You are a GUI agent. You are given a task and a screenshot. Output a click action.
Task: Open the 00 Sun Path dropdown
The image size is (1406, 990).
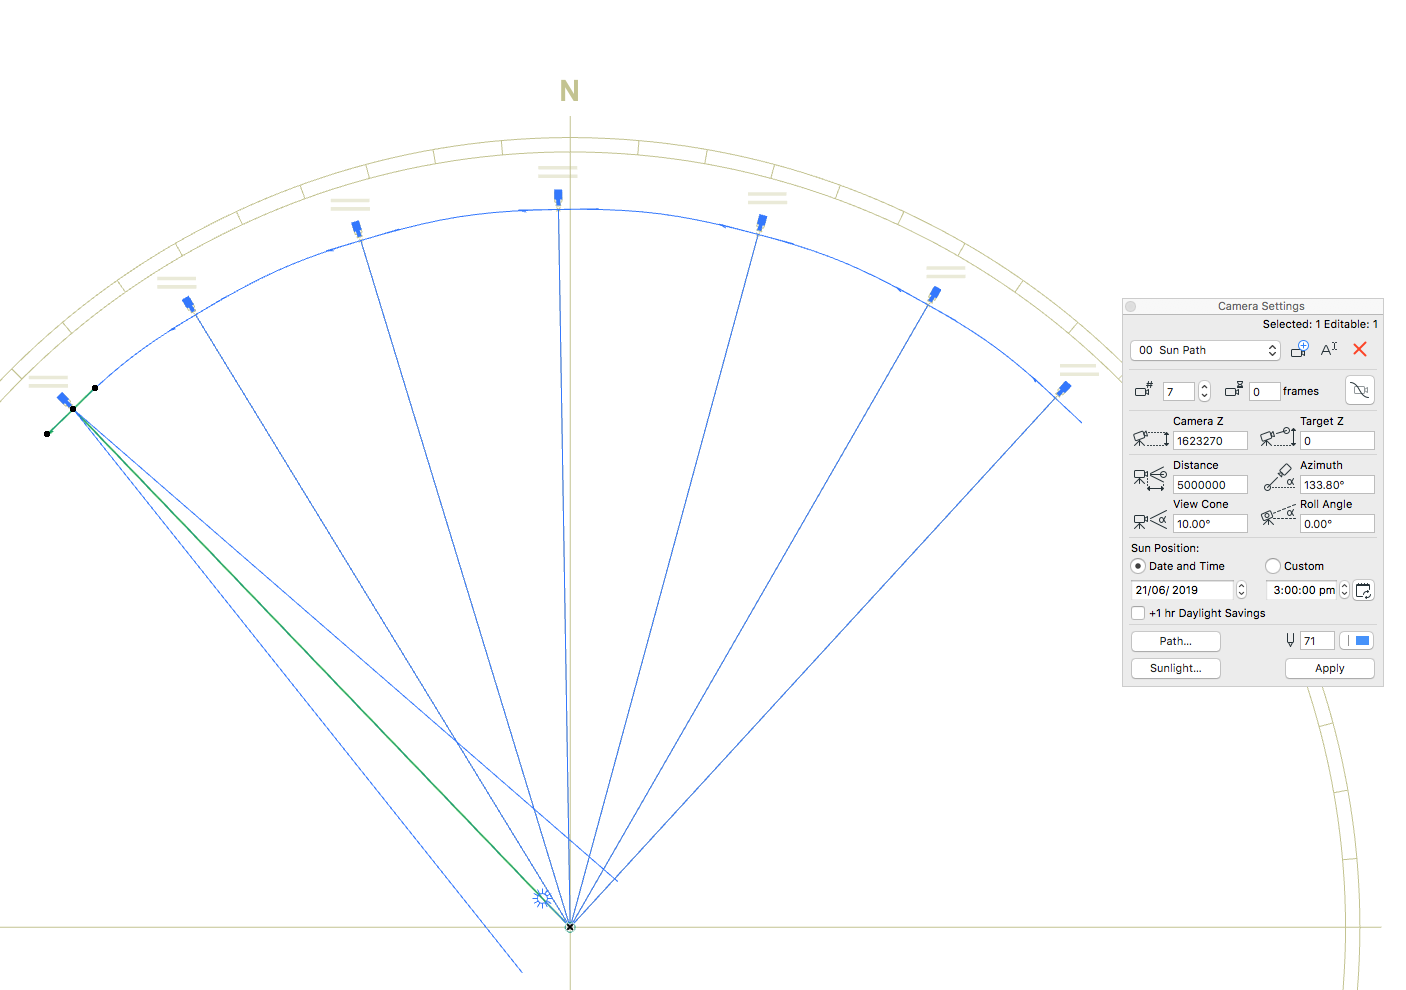point(1205,350)
